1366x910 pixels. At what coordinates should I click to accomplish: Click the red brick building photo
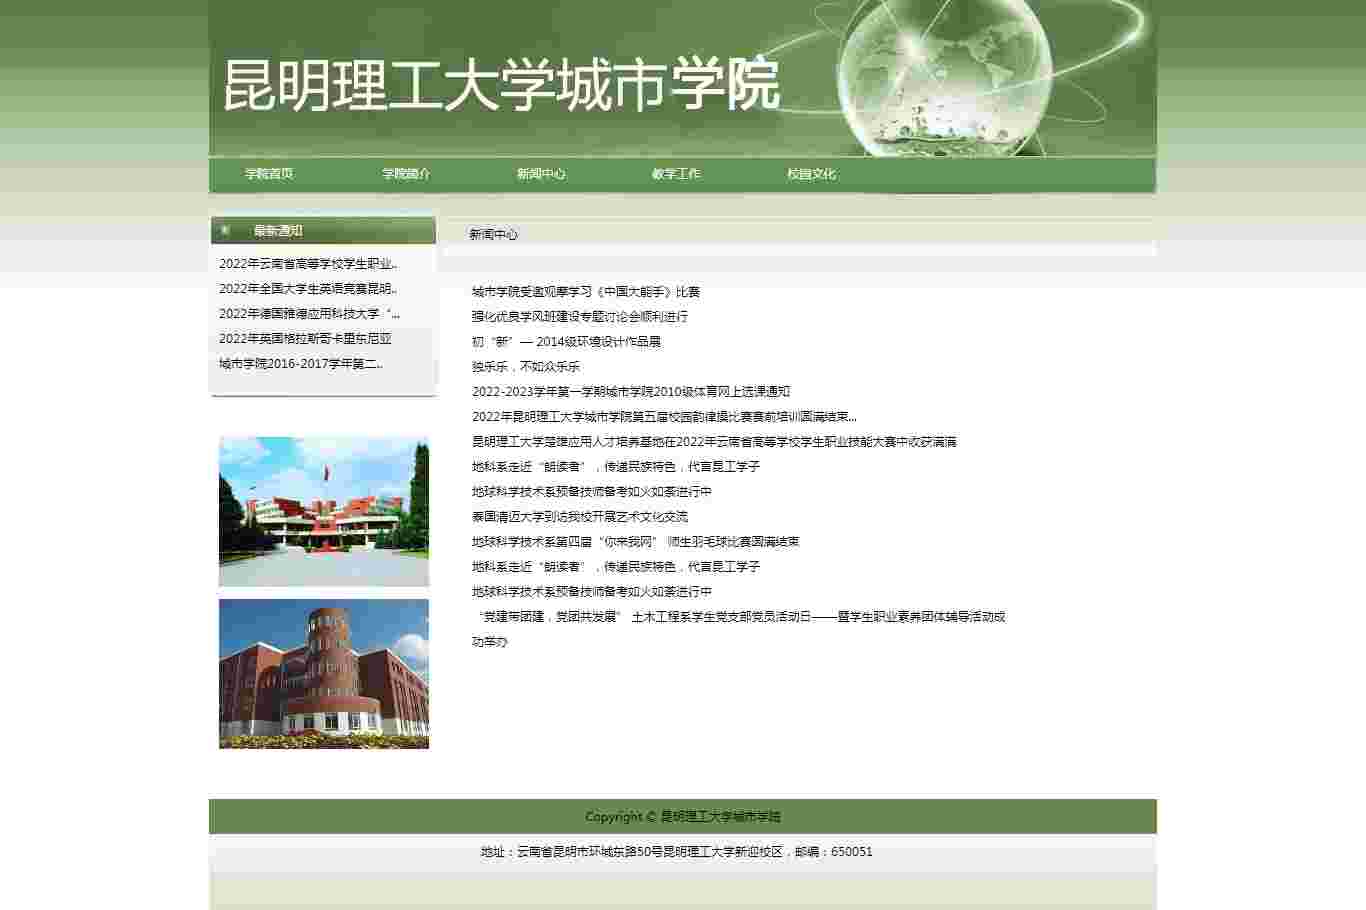(324, 674)
